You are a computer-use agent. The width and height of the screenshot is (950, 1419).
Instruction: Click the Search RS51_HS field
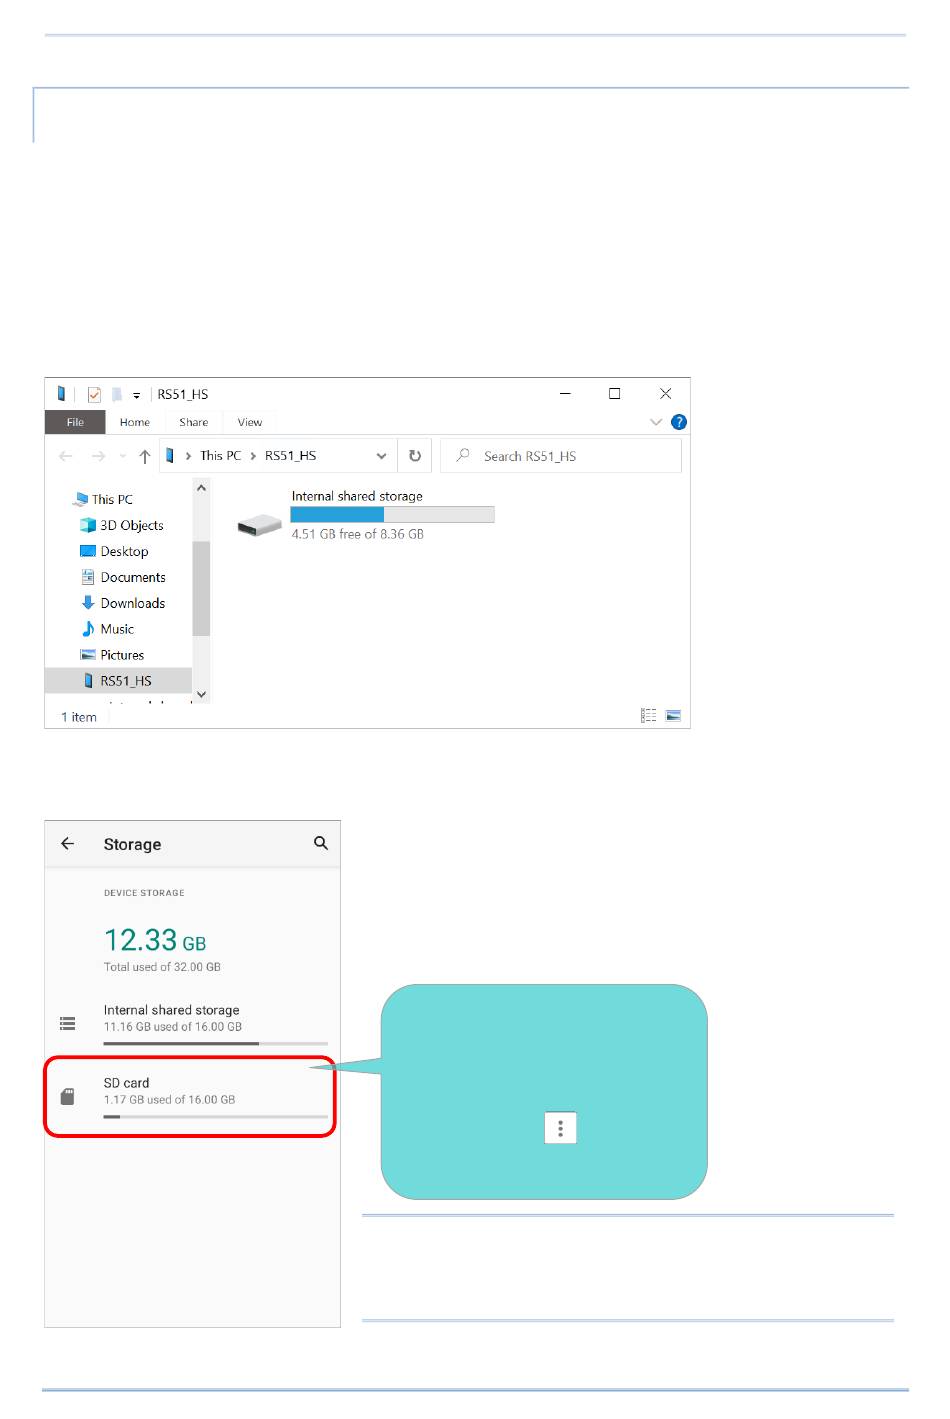(x=561, y=456)
